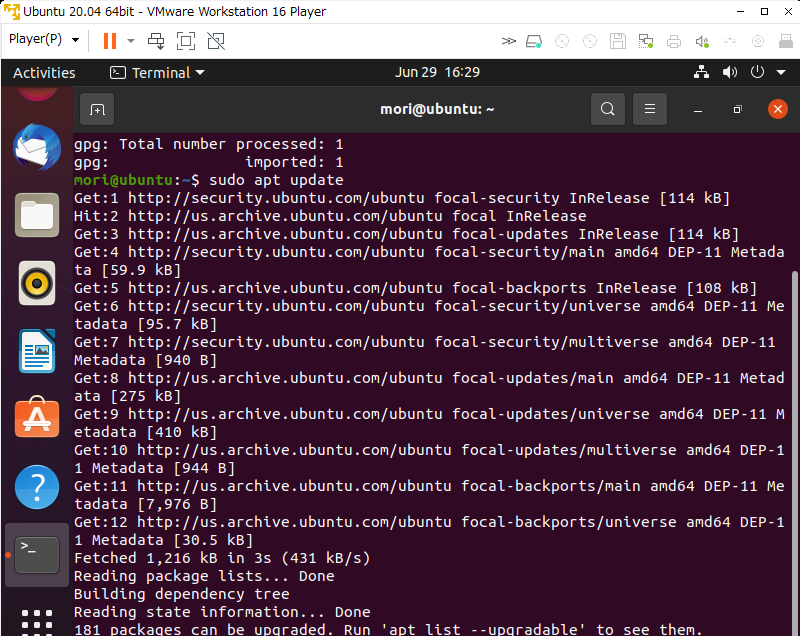
Task: Click the 'Reading state information... Done' line
Action: [x=222, y=612]
